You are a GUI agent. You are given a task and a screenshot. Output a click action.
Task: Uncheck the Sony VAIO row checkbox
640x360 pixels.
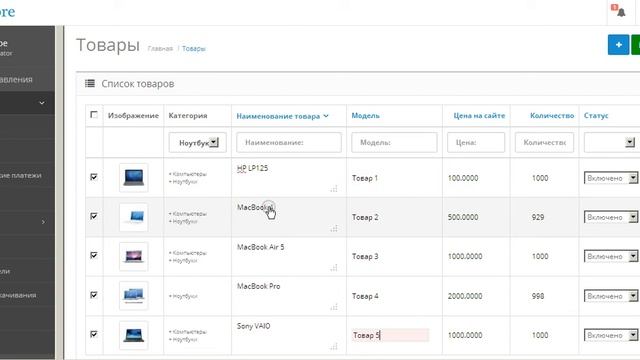click(x=94, y=334)
